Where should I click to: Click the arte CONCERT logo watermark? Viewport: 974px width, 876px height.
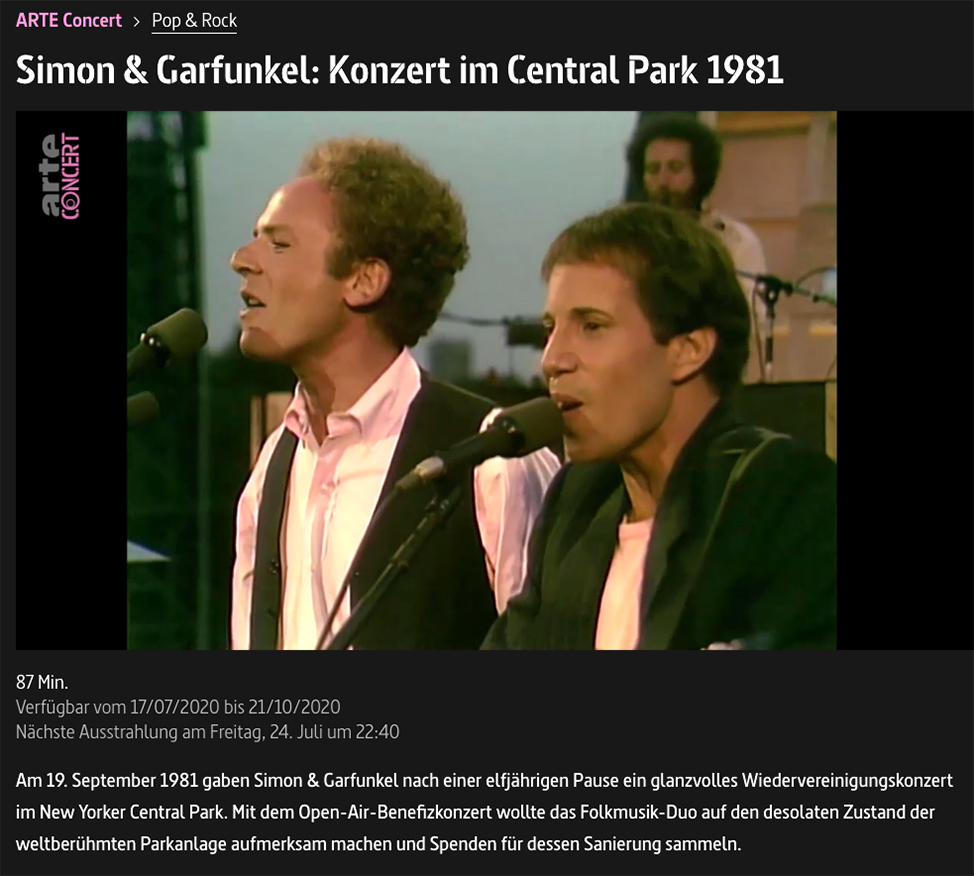(61, 176)
